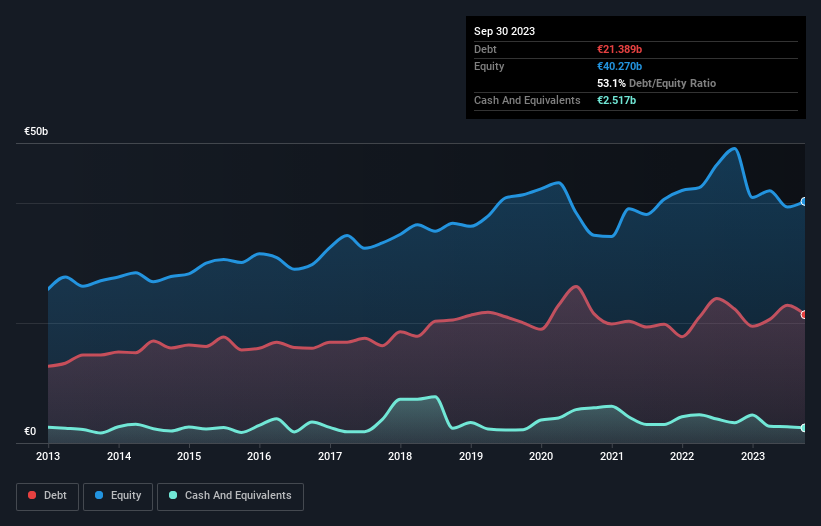Image resolution: width=821 pixels, height=526 pixels.
Task: Select the Cash endpoint marker for Sep 2023
Action: pos(804,428)
